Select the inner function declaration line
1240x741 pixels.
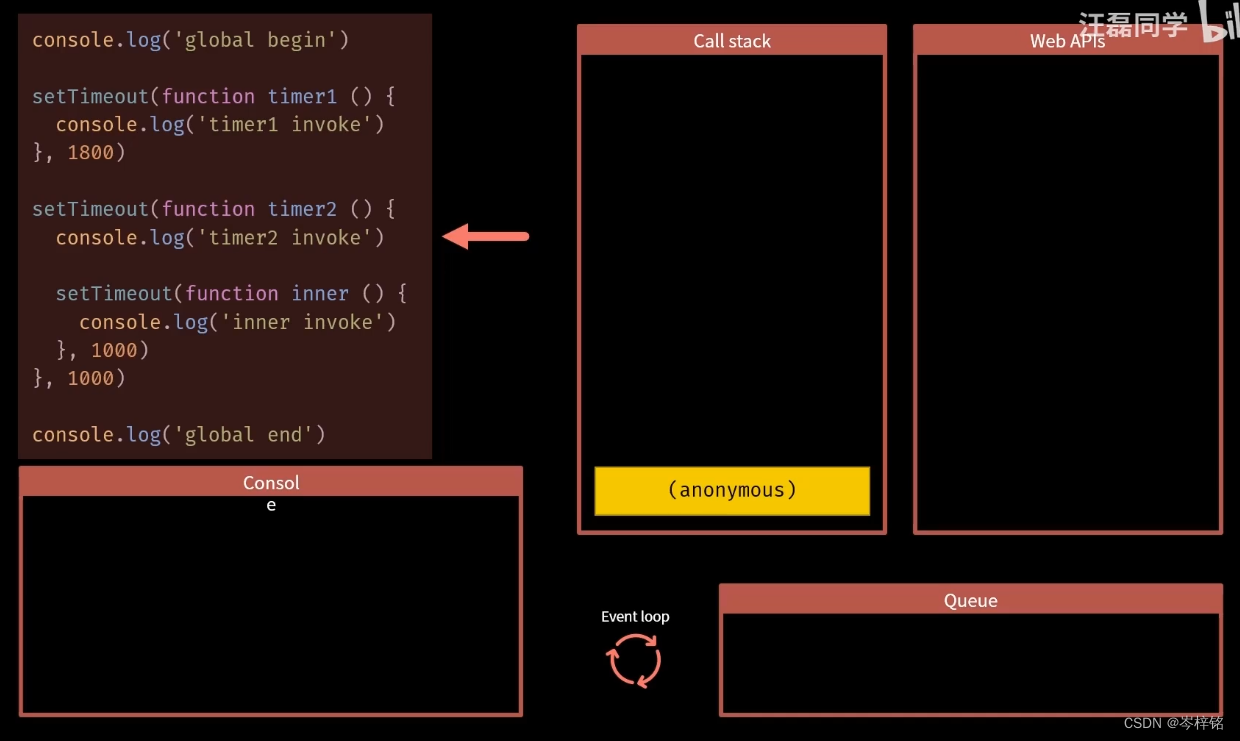230,293
